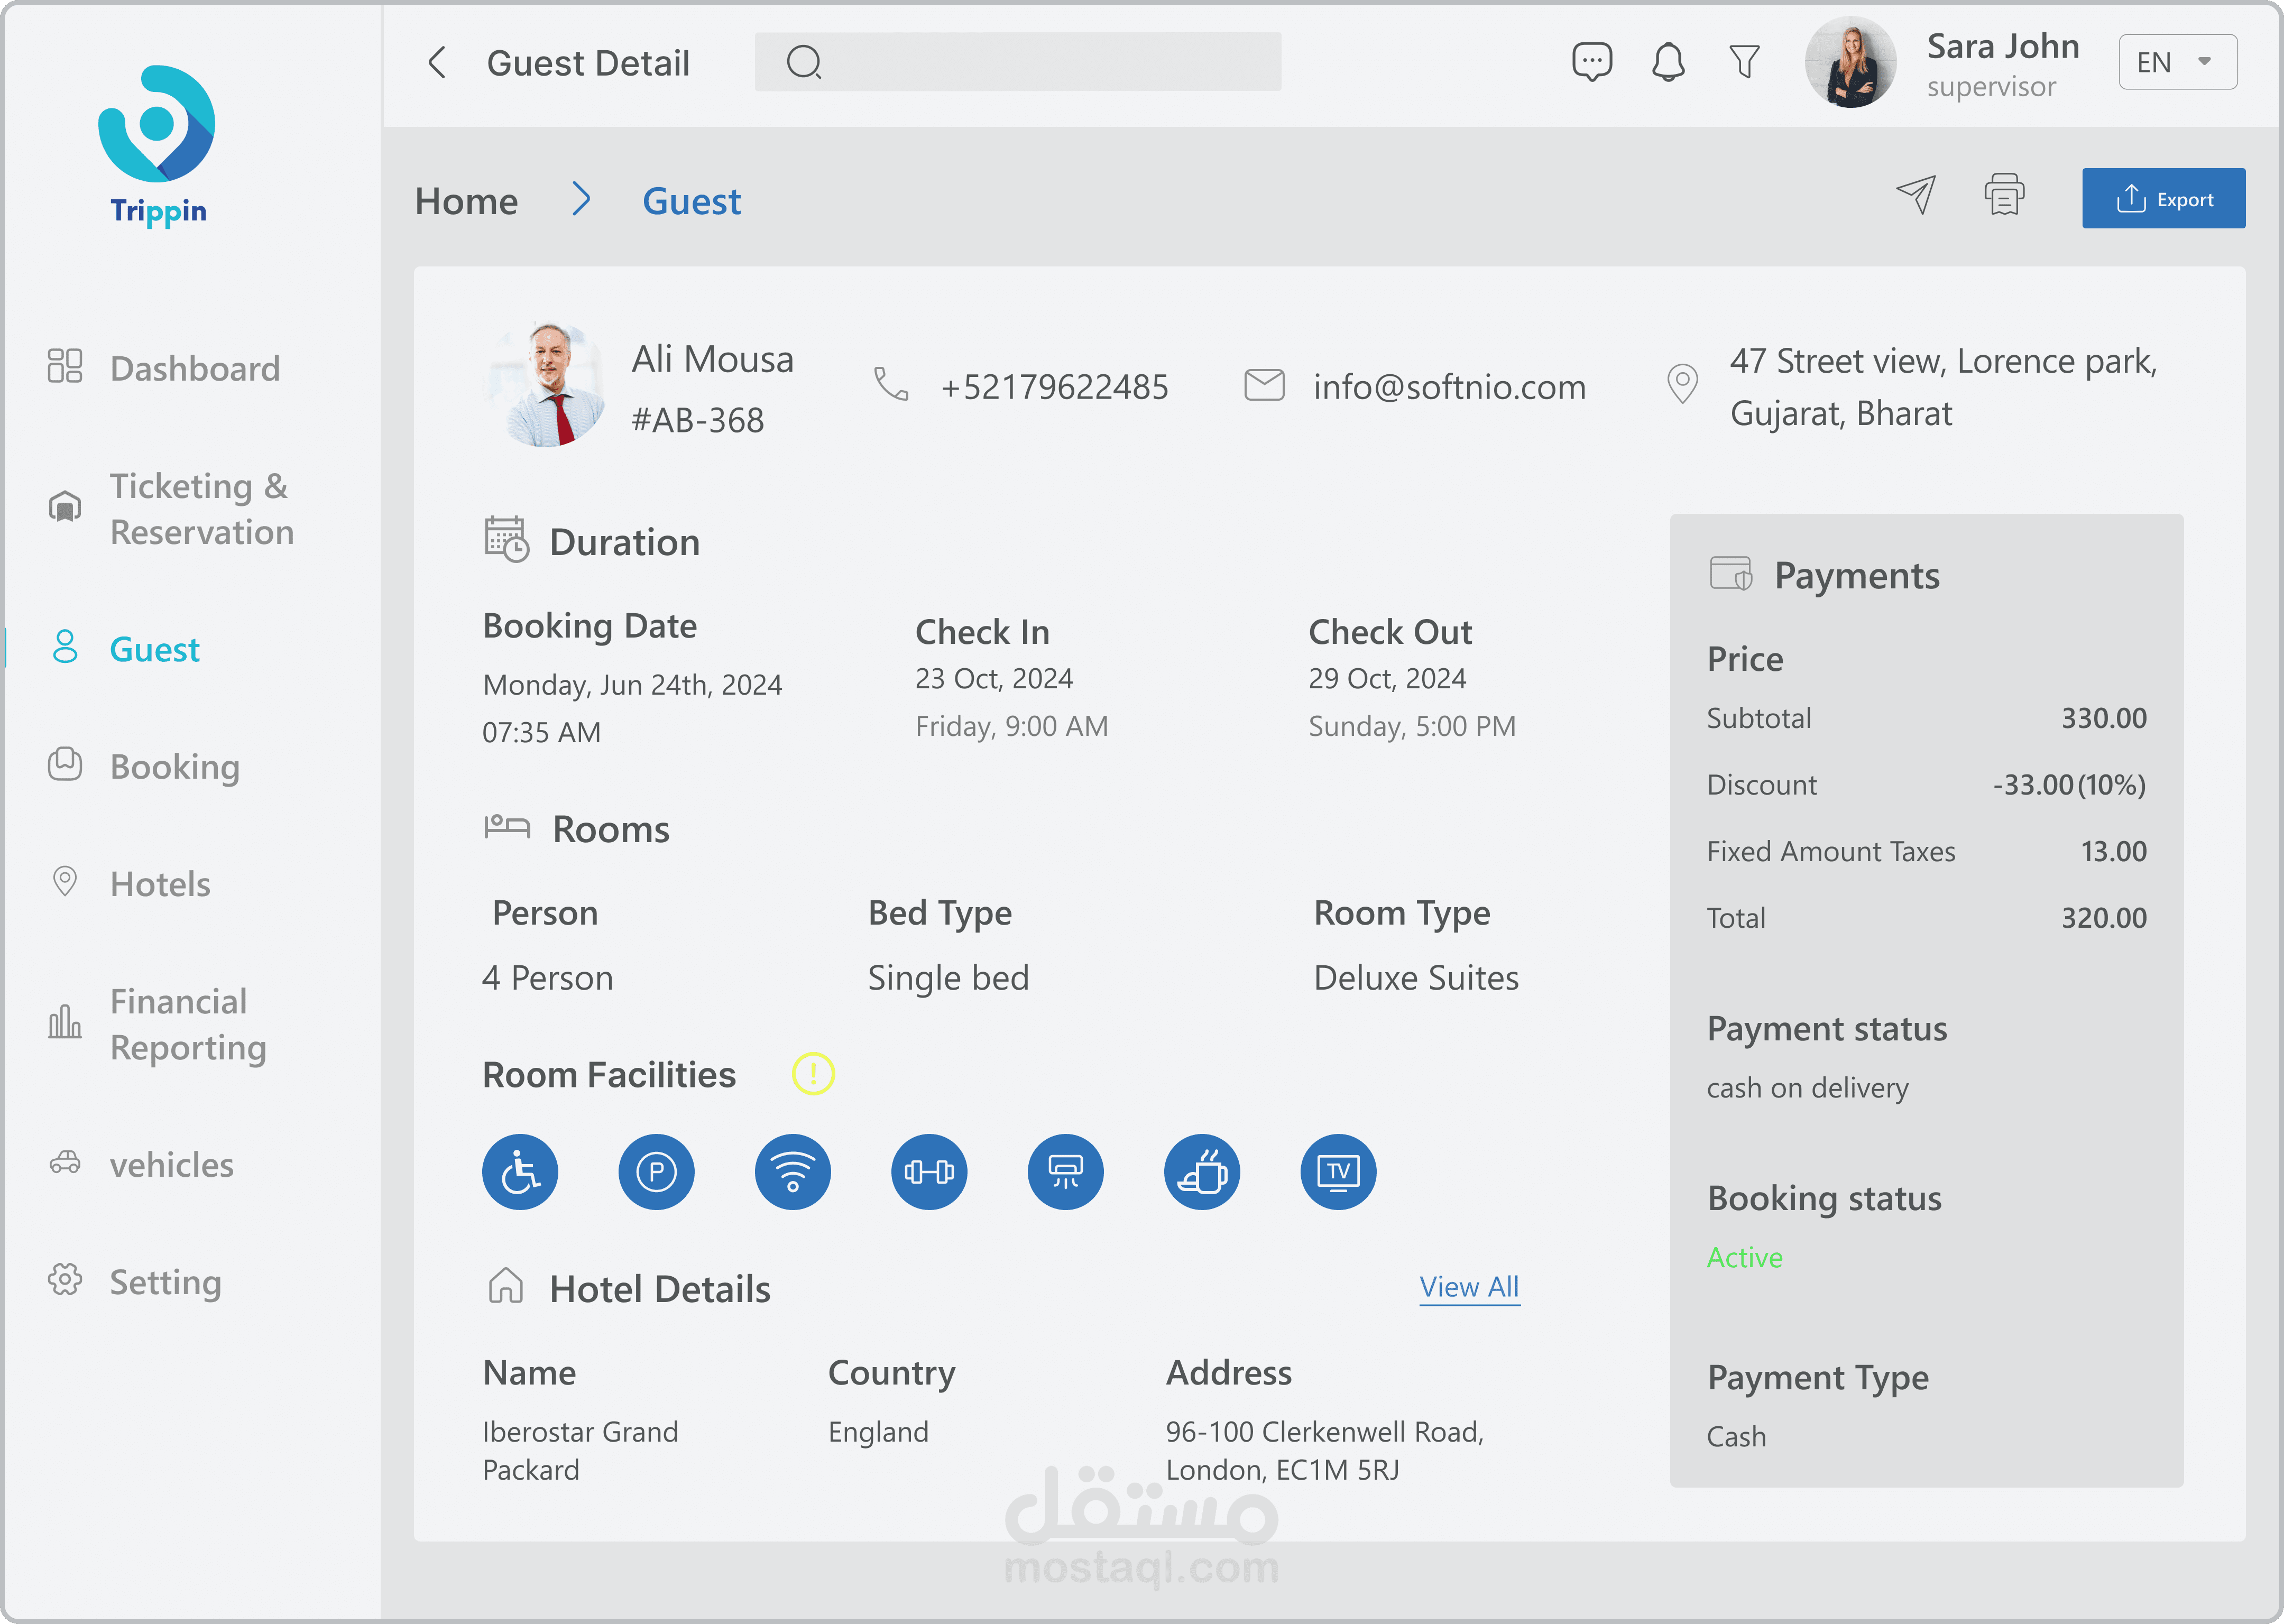Click the gym dumbbell facility icon

(929, 1172)
